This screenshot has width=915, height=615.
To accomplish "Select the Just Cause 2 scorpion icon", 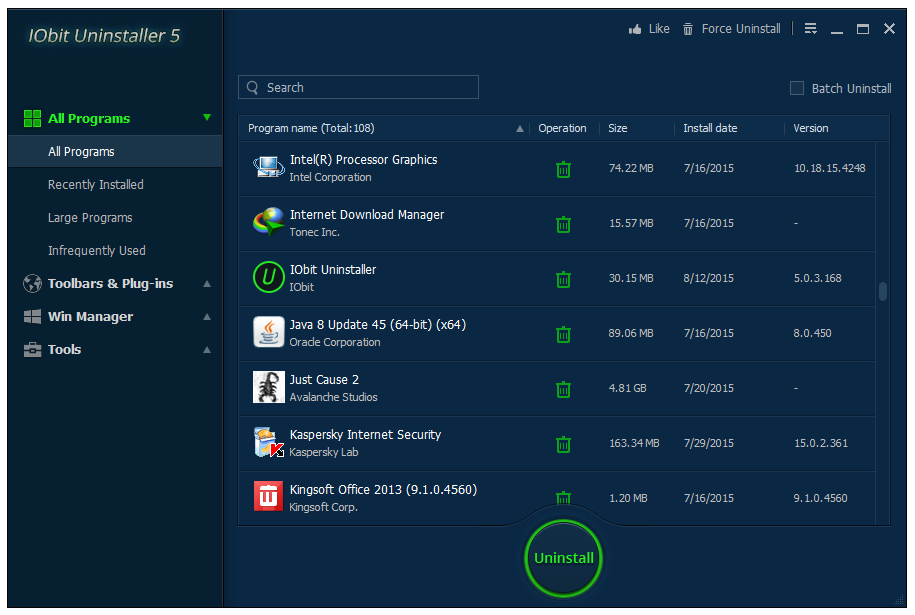I will (x=268, y=387).
